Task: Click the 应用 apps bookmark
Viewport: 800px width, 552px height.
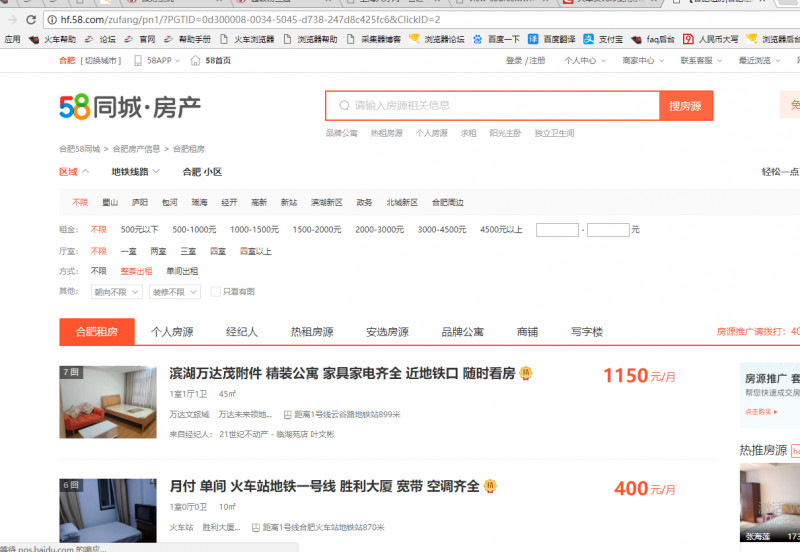Action: 12,39
